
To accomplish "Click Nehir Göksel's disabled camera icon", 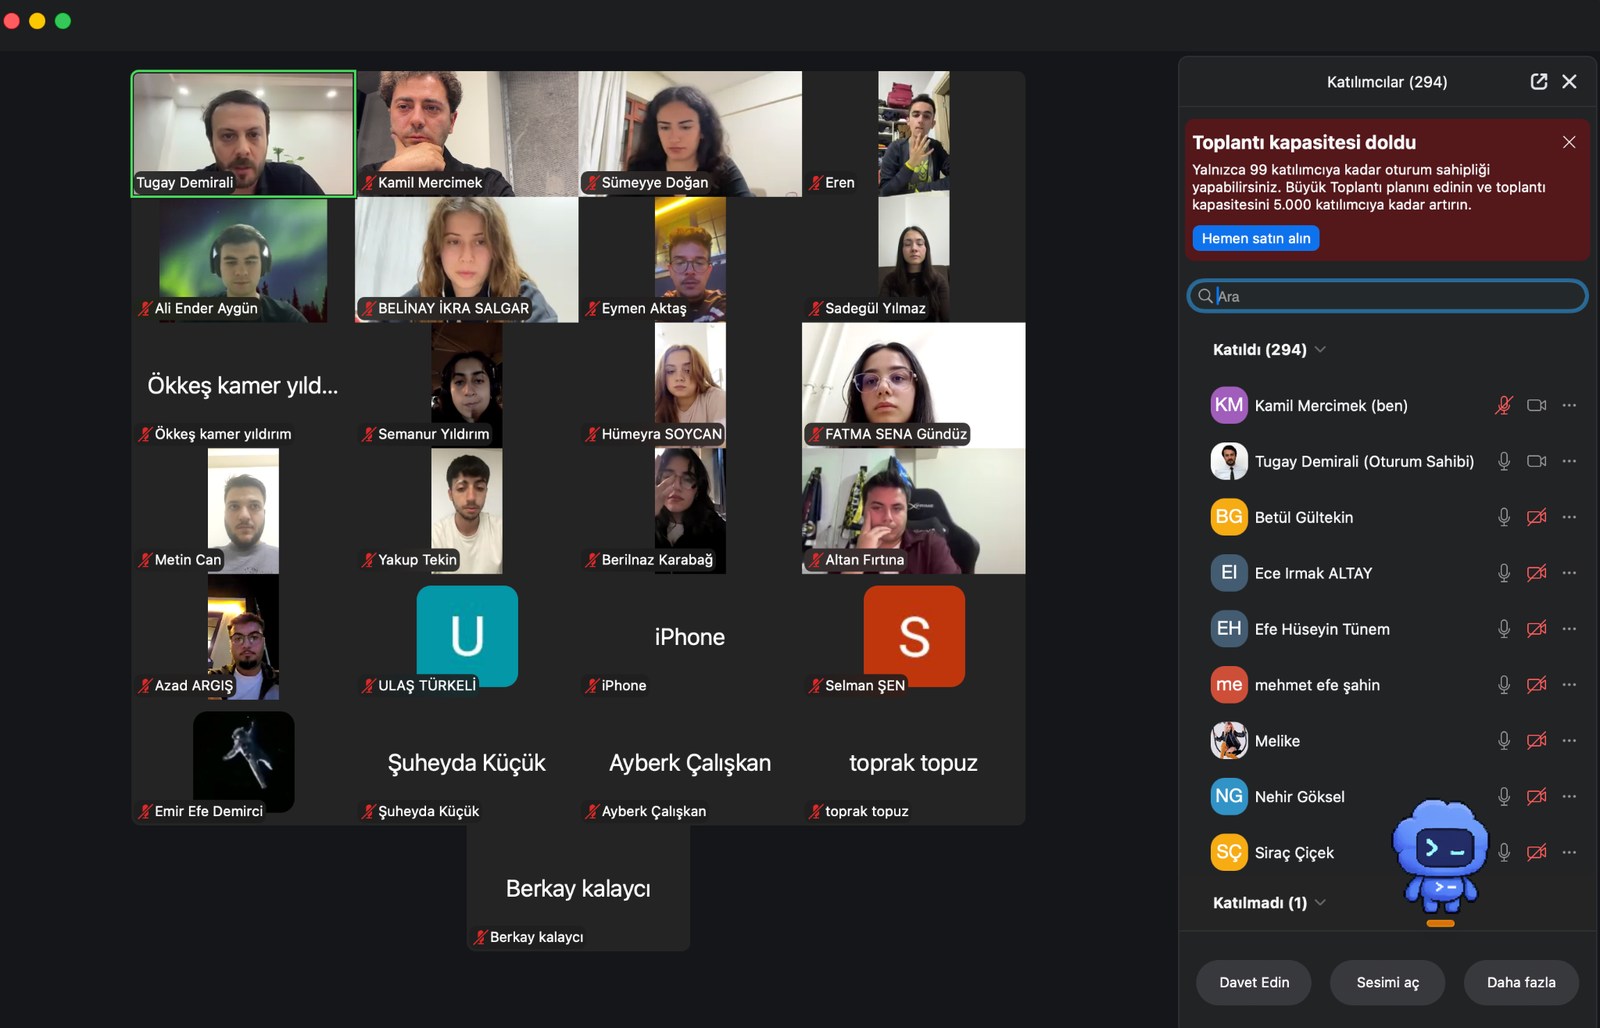I will 1537,797.
